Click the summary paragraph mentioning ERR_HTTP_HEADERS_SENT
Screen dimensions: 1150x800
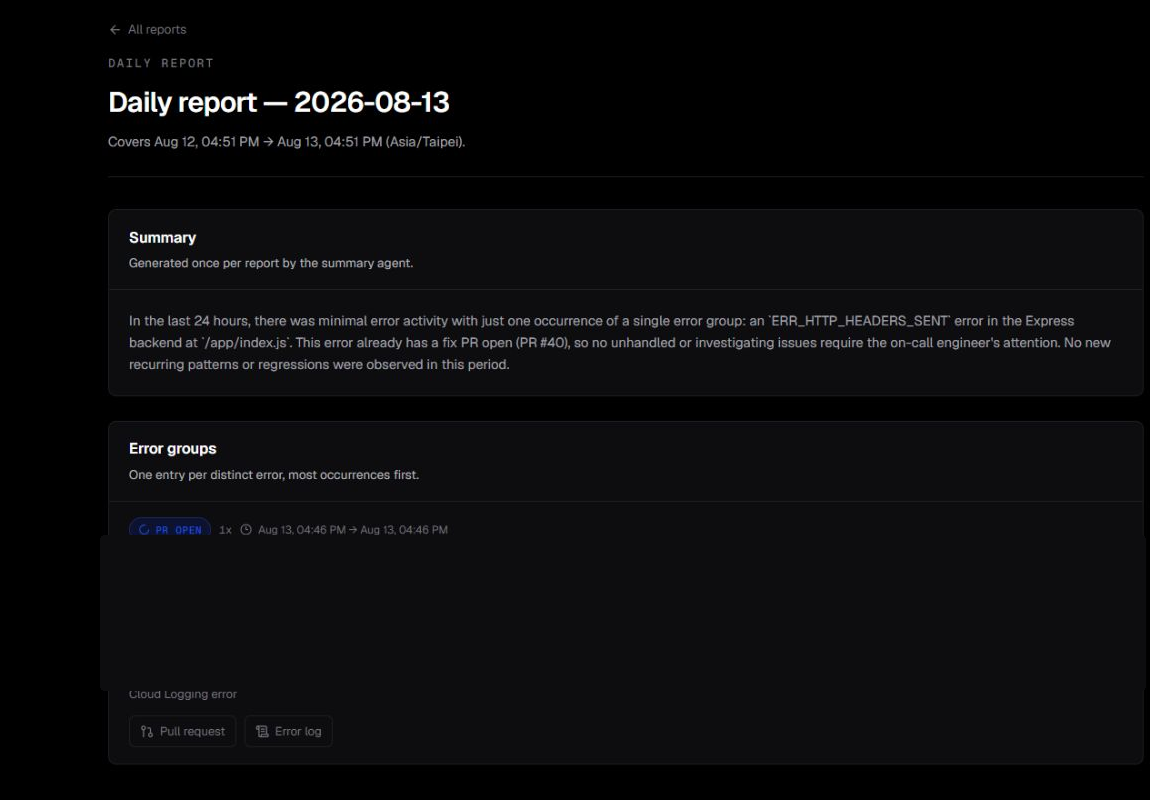(x=620, y=342)
